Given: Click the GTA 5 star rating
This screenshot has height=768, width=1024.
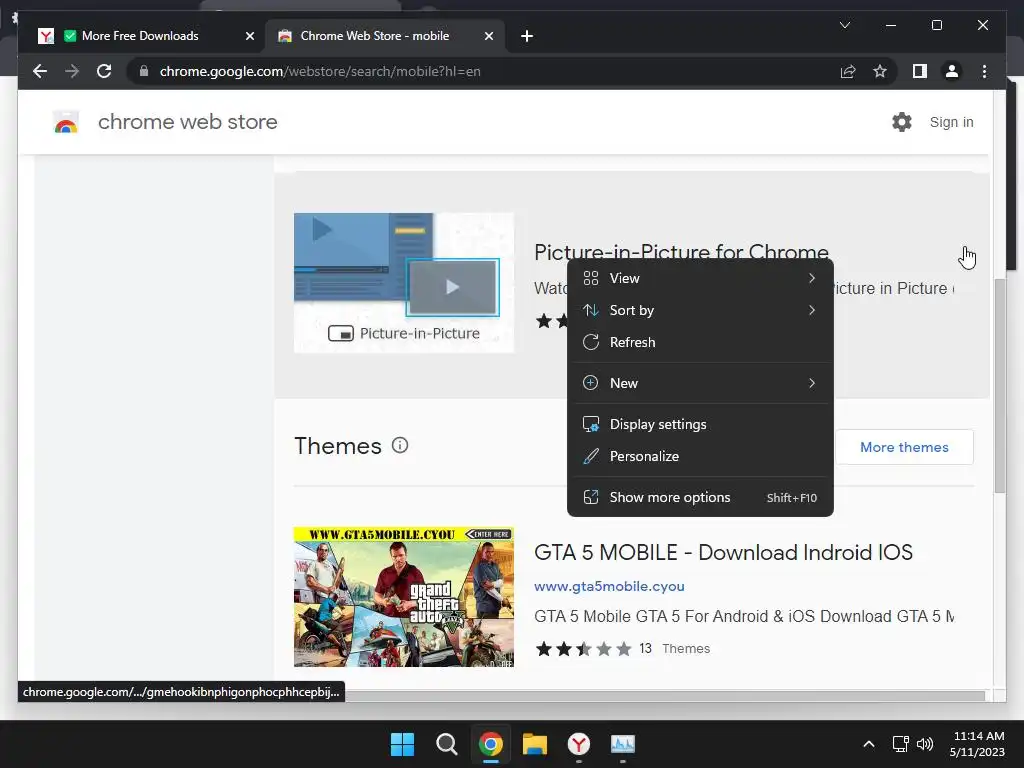Looking at the screenshot, I should pos(583,648).
